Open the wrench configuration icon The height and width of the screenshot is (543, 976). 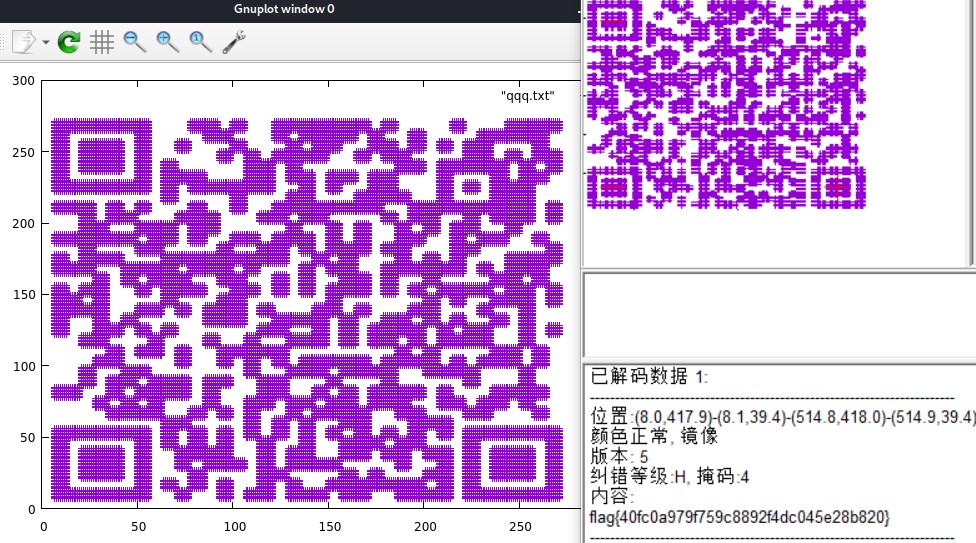click(x=234, y=42)
